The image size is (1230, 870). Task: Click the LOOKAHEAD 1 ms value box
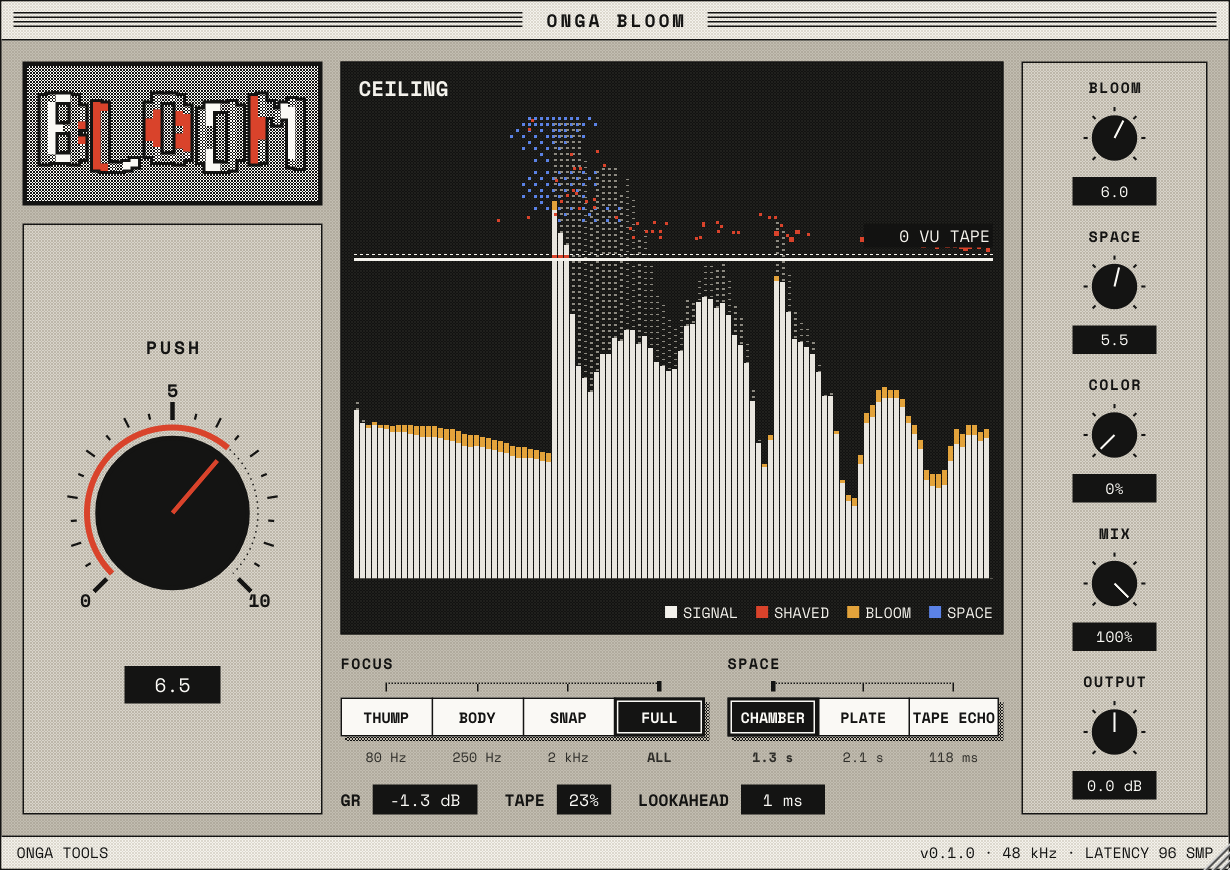click(783, 800)
